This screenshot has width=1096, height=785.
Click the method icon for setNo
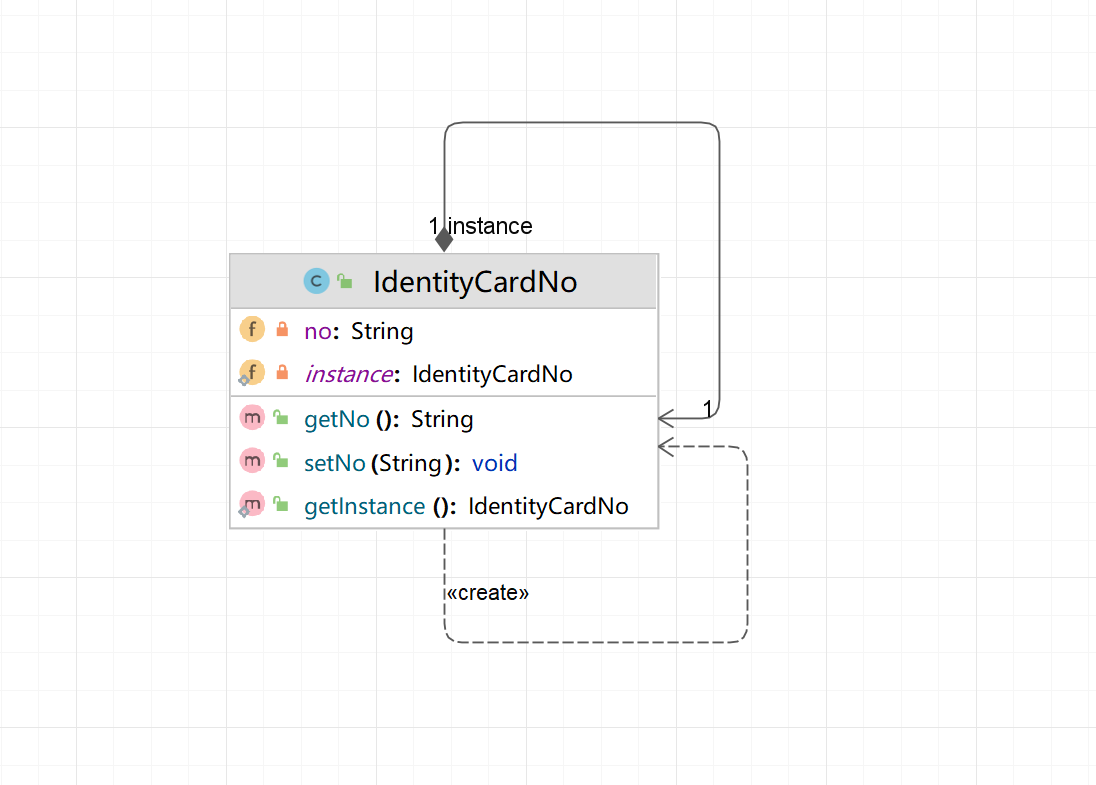252,461
